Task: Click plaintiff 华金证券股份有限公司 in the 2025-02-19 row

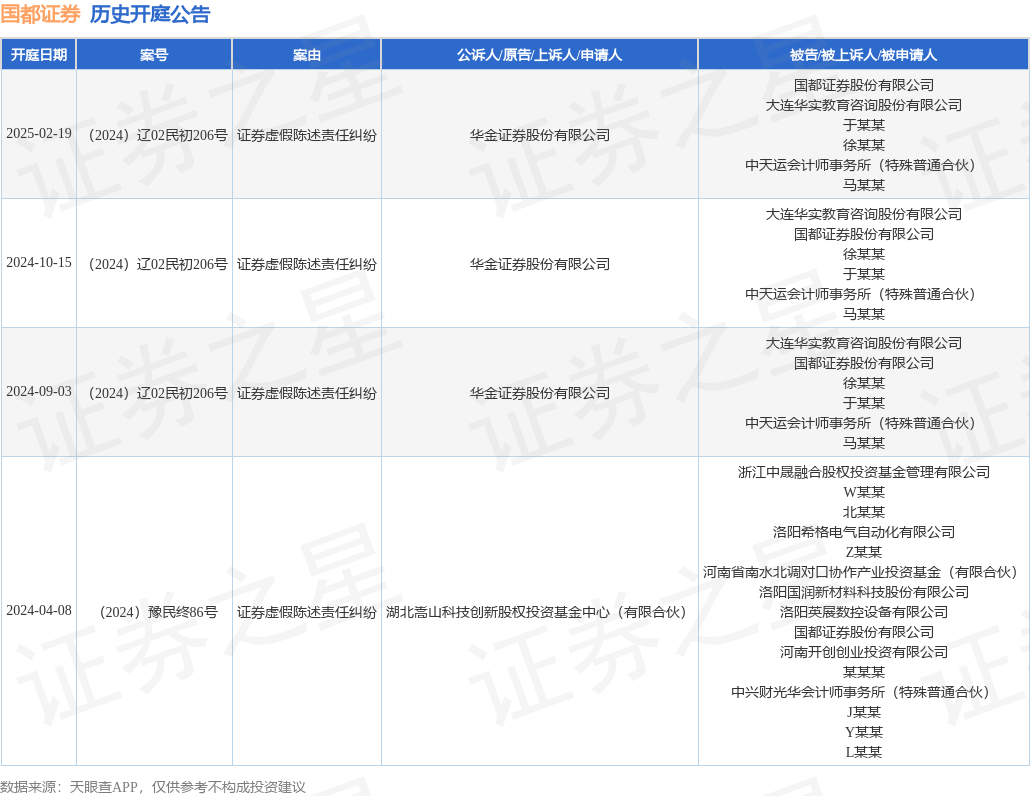Action: (539, 135)
